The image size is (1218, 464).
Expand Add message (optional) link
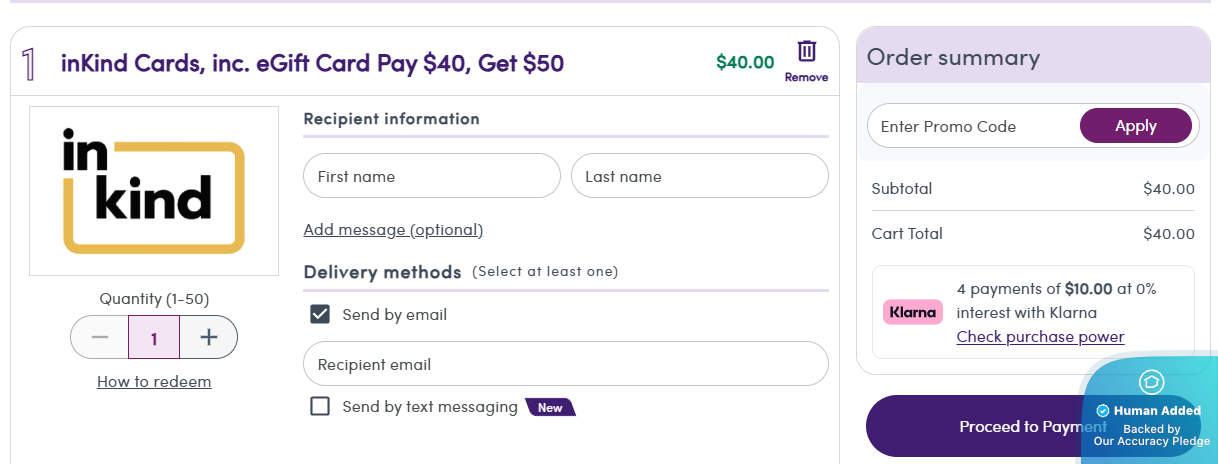[x=393, y=230]
